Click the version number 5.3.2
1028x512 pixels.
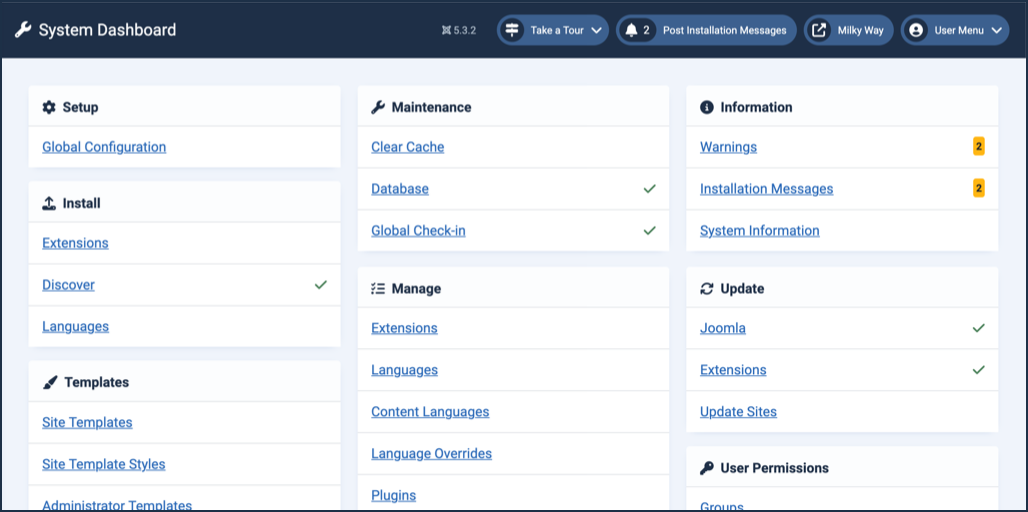pyautogui.click(x=465, y=30)
